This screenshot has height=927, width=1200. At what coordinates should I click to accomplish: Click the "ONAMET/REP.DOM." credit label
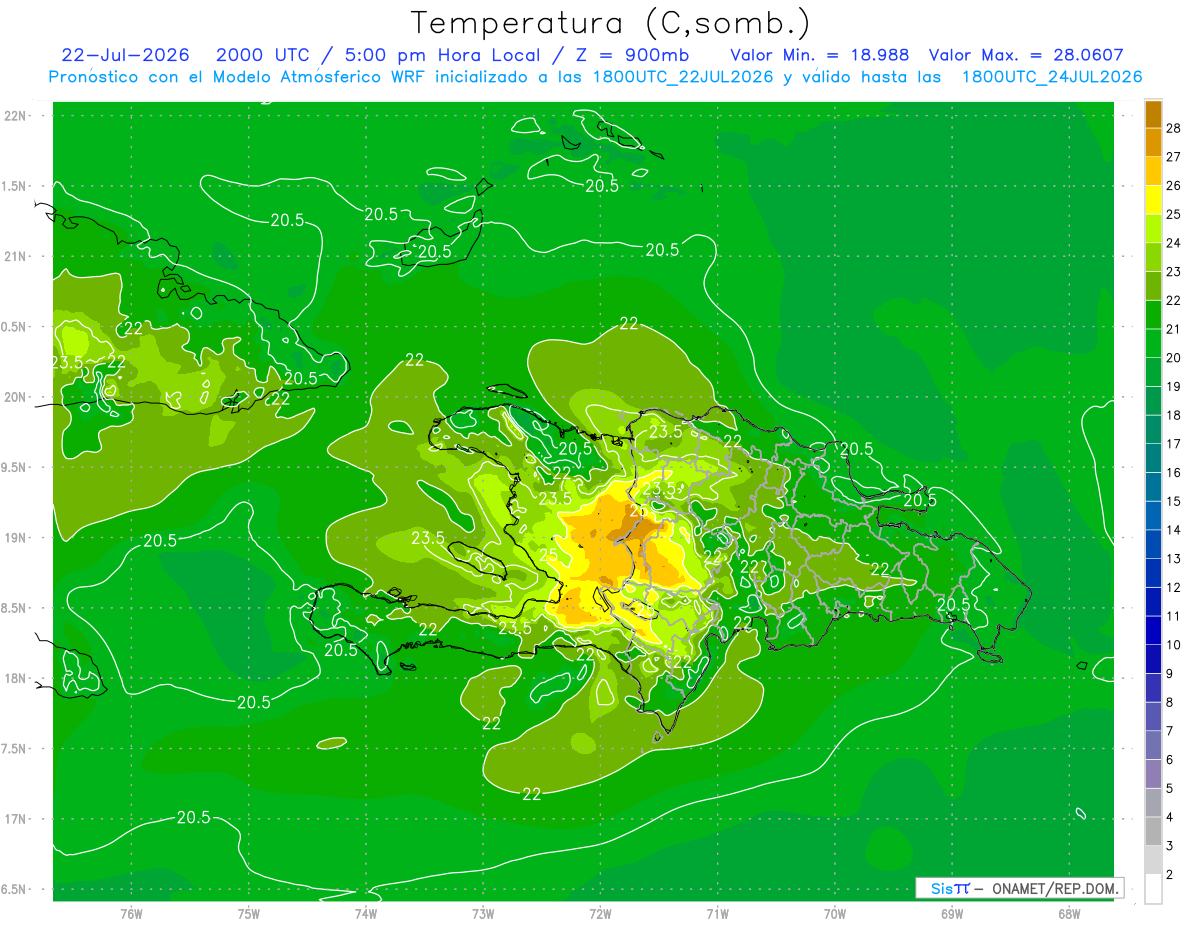click(1053, 888)
